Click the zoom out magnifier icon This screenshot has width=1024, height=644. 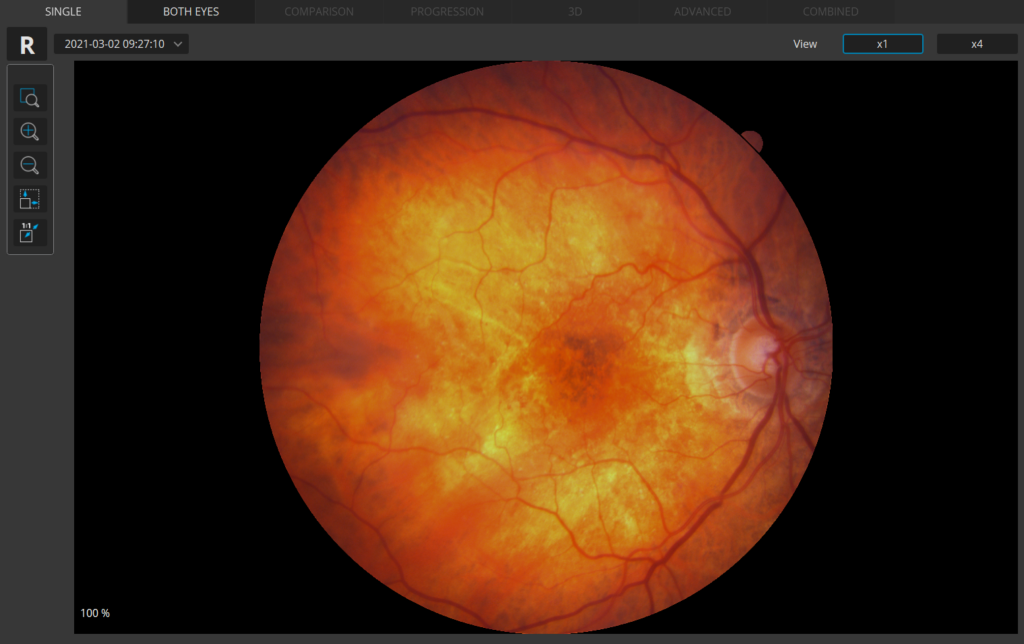29,165
